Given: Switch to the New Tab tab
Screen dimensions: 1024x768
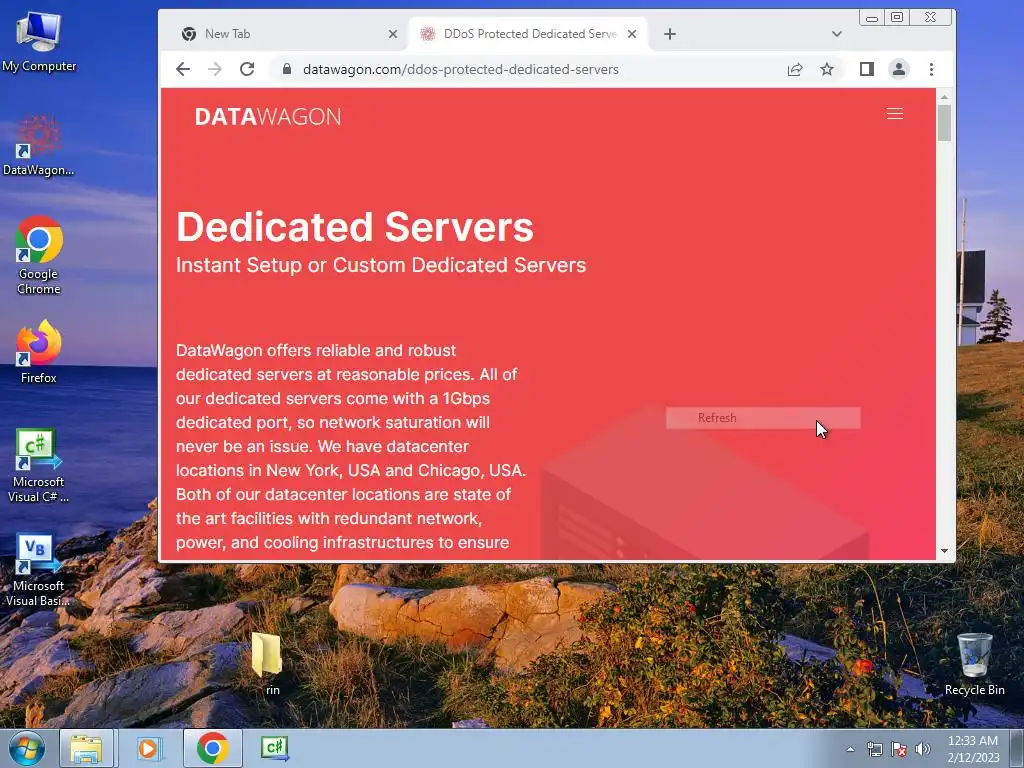Looking at the screenshot, I should pos(289,34).
